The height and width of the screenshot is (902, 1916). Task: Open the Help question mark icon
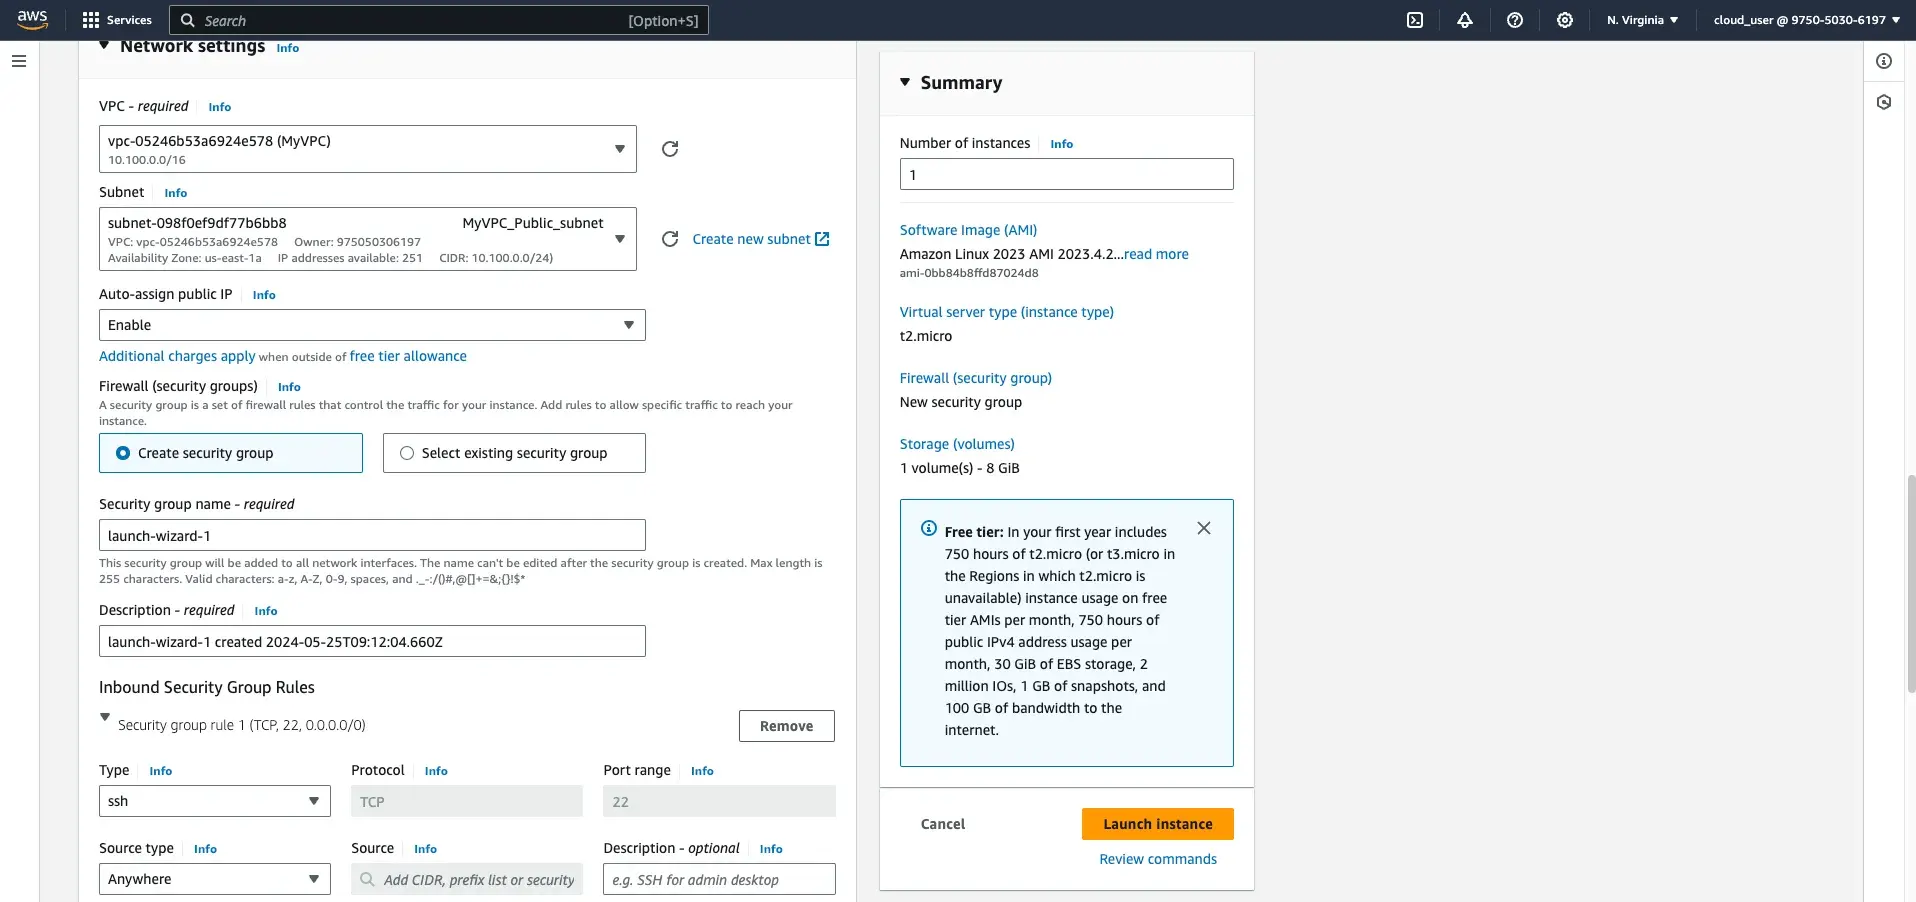(1514, 20)
